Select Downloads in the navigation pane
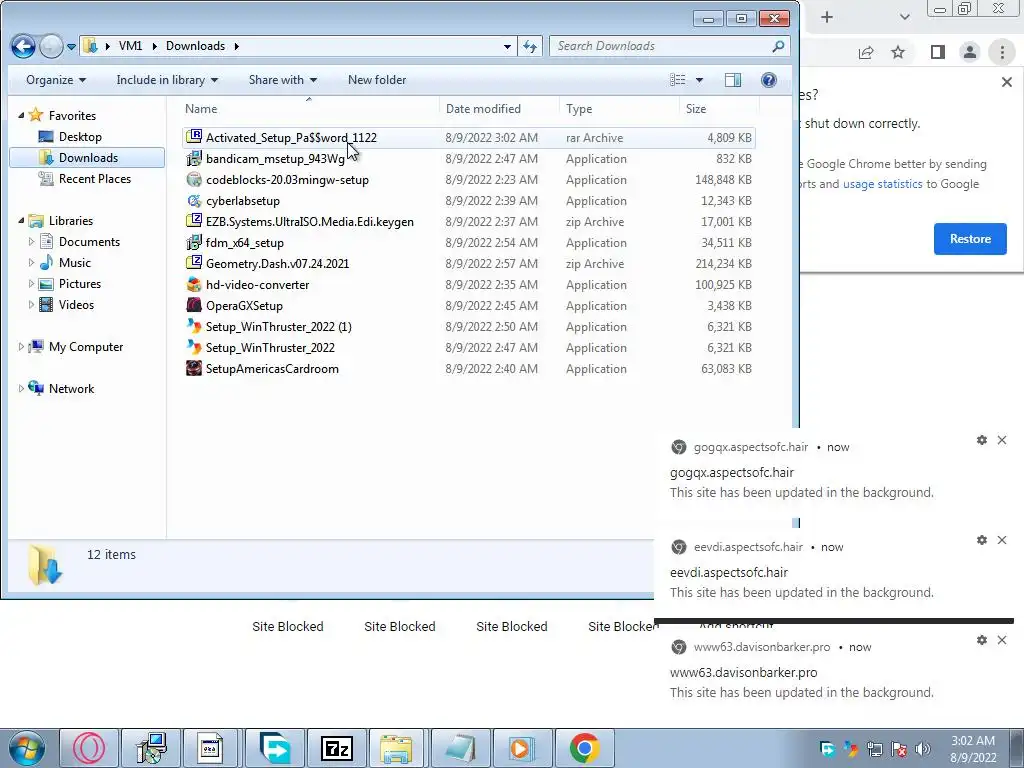 tap(88, 157)
